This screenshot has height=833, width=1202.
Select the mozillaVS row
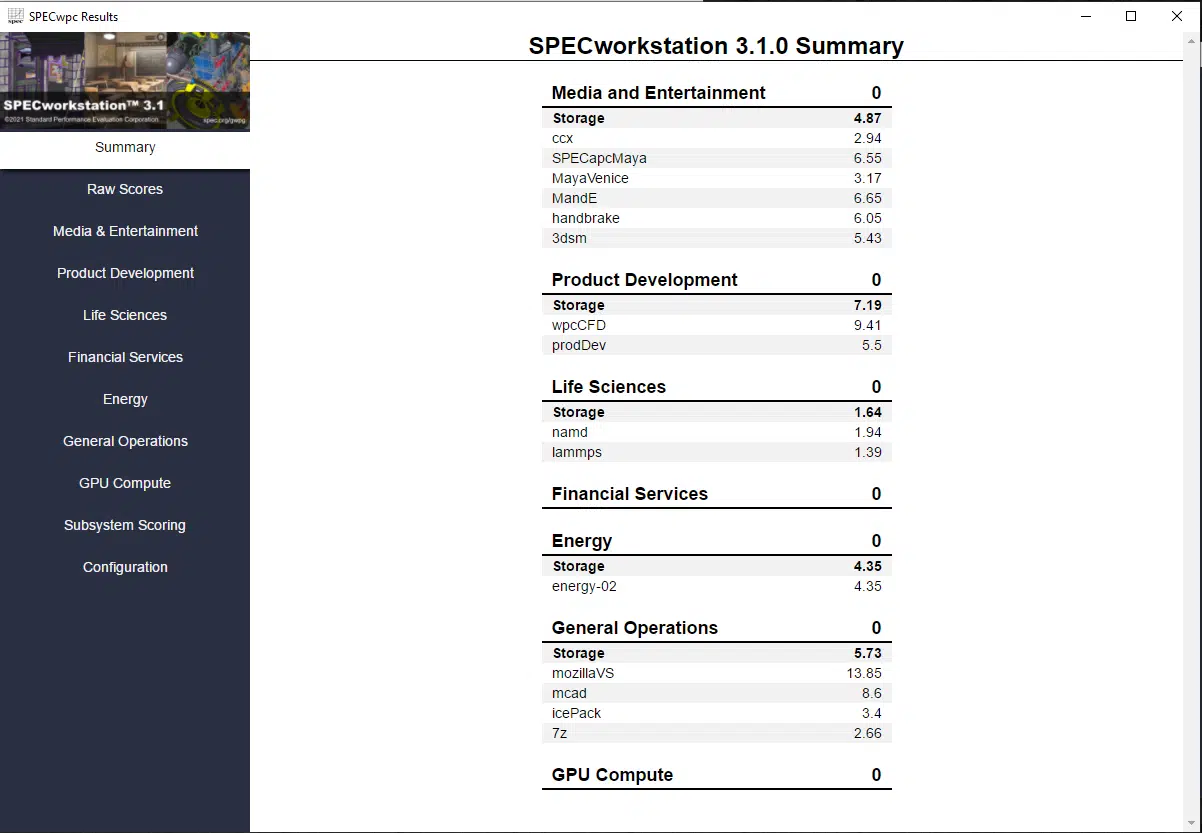(717, 673)
